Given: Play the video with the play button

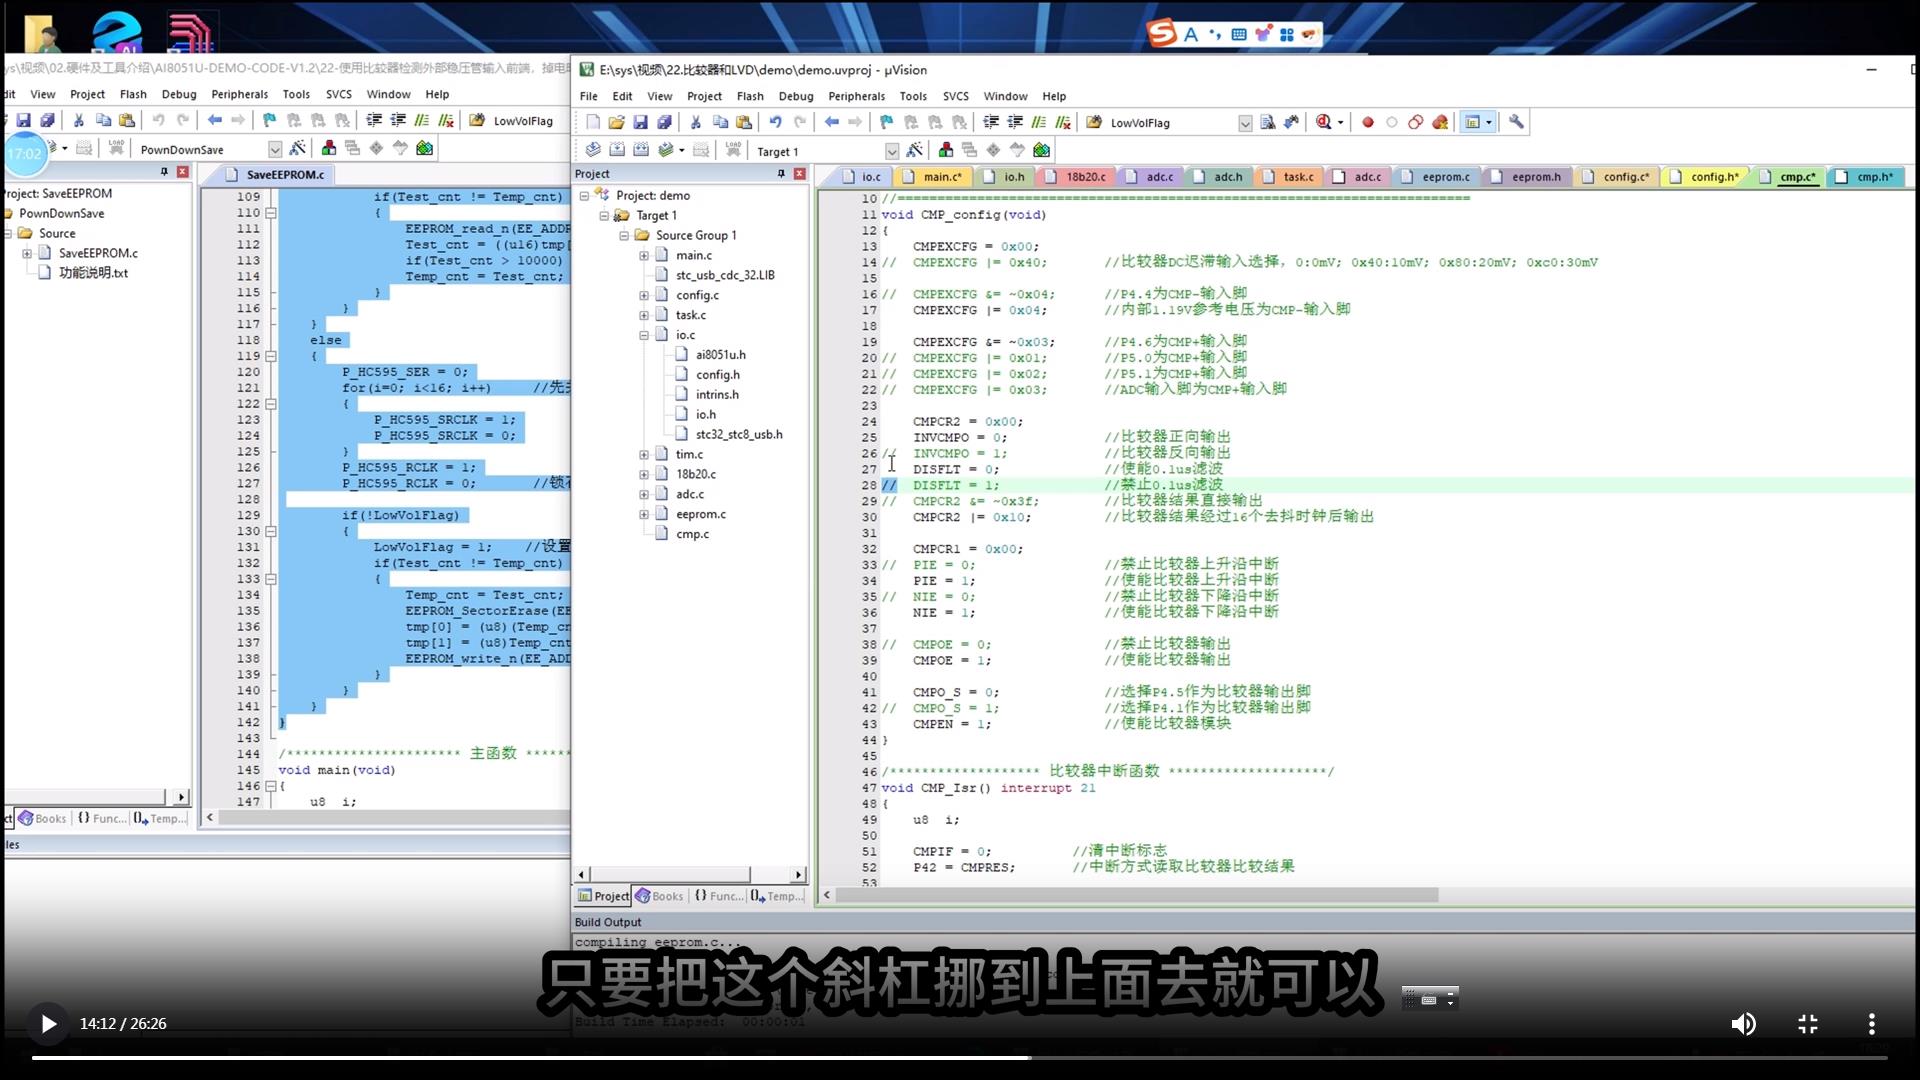Looking at the screenshot, I should (47, 1024).
